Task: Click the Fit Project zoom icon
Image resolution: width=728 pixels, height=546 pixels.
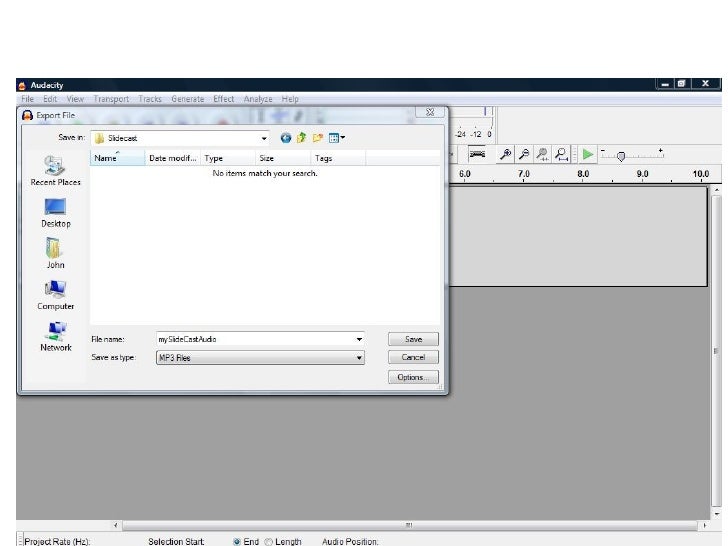Action: 561,154
